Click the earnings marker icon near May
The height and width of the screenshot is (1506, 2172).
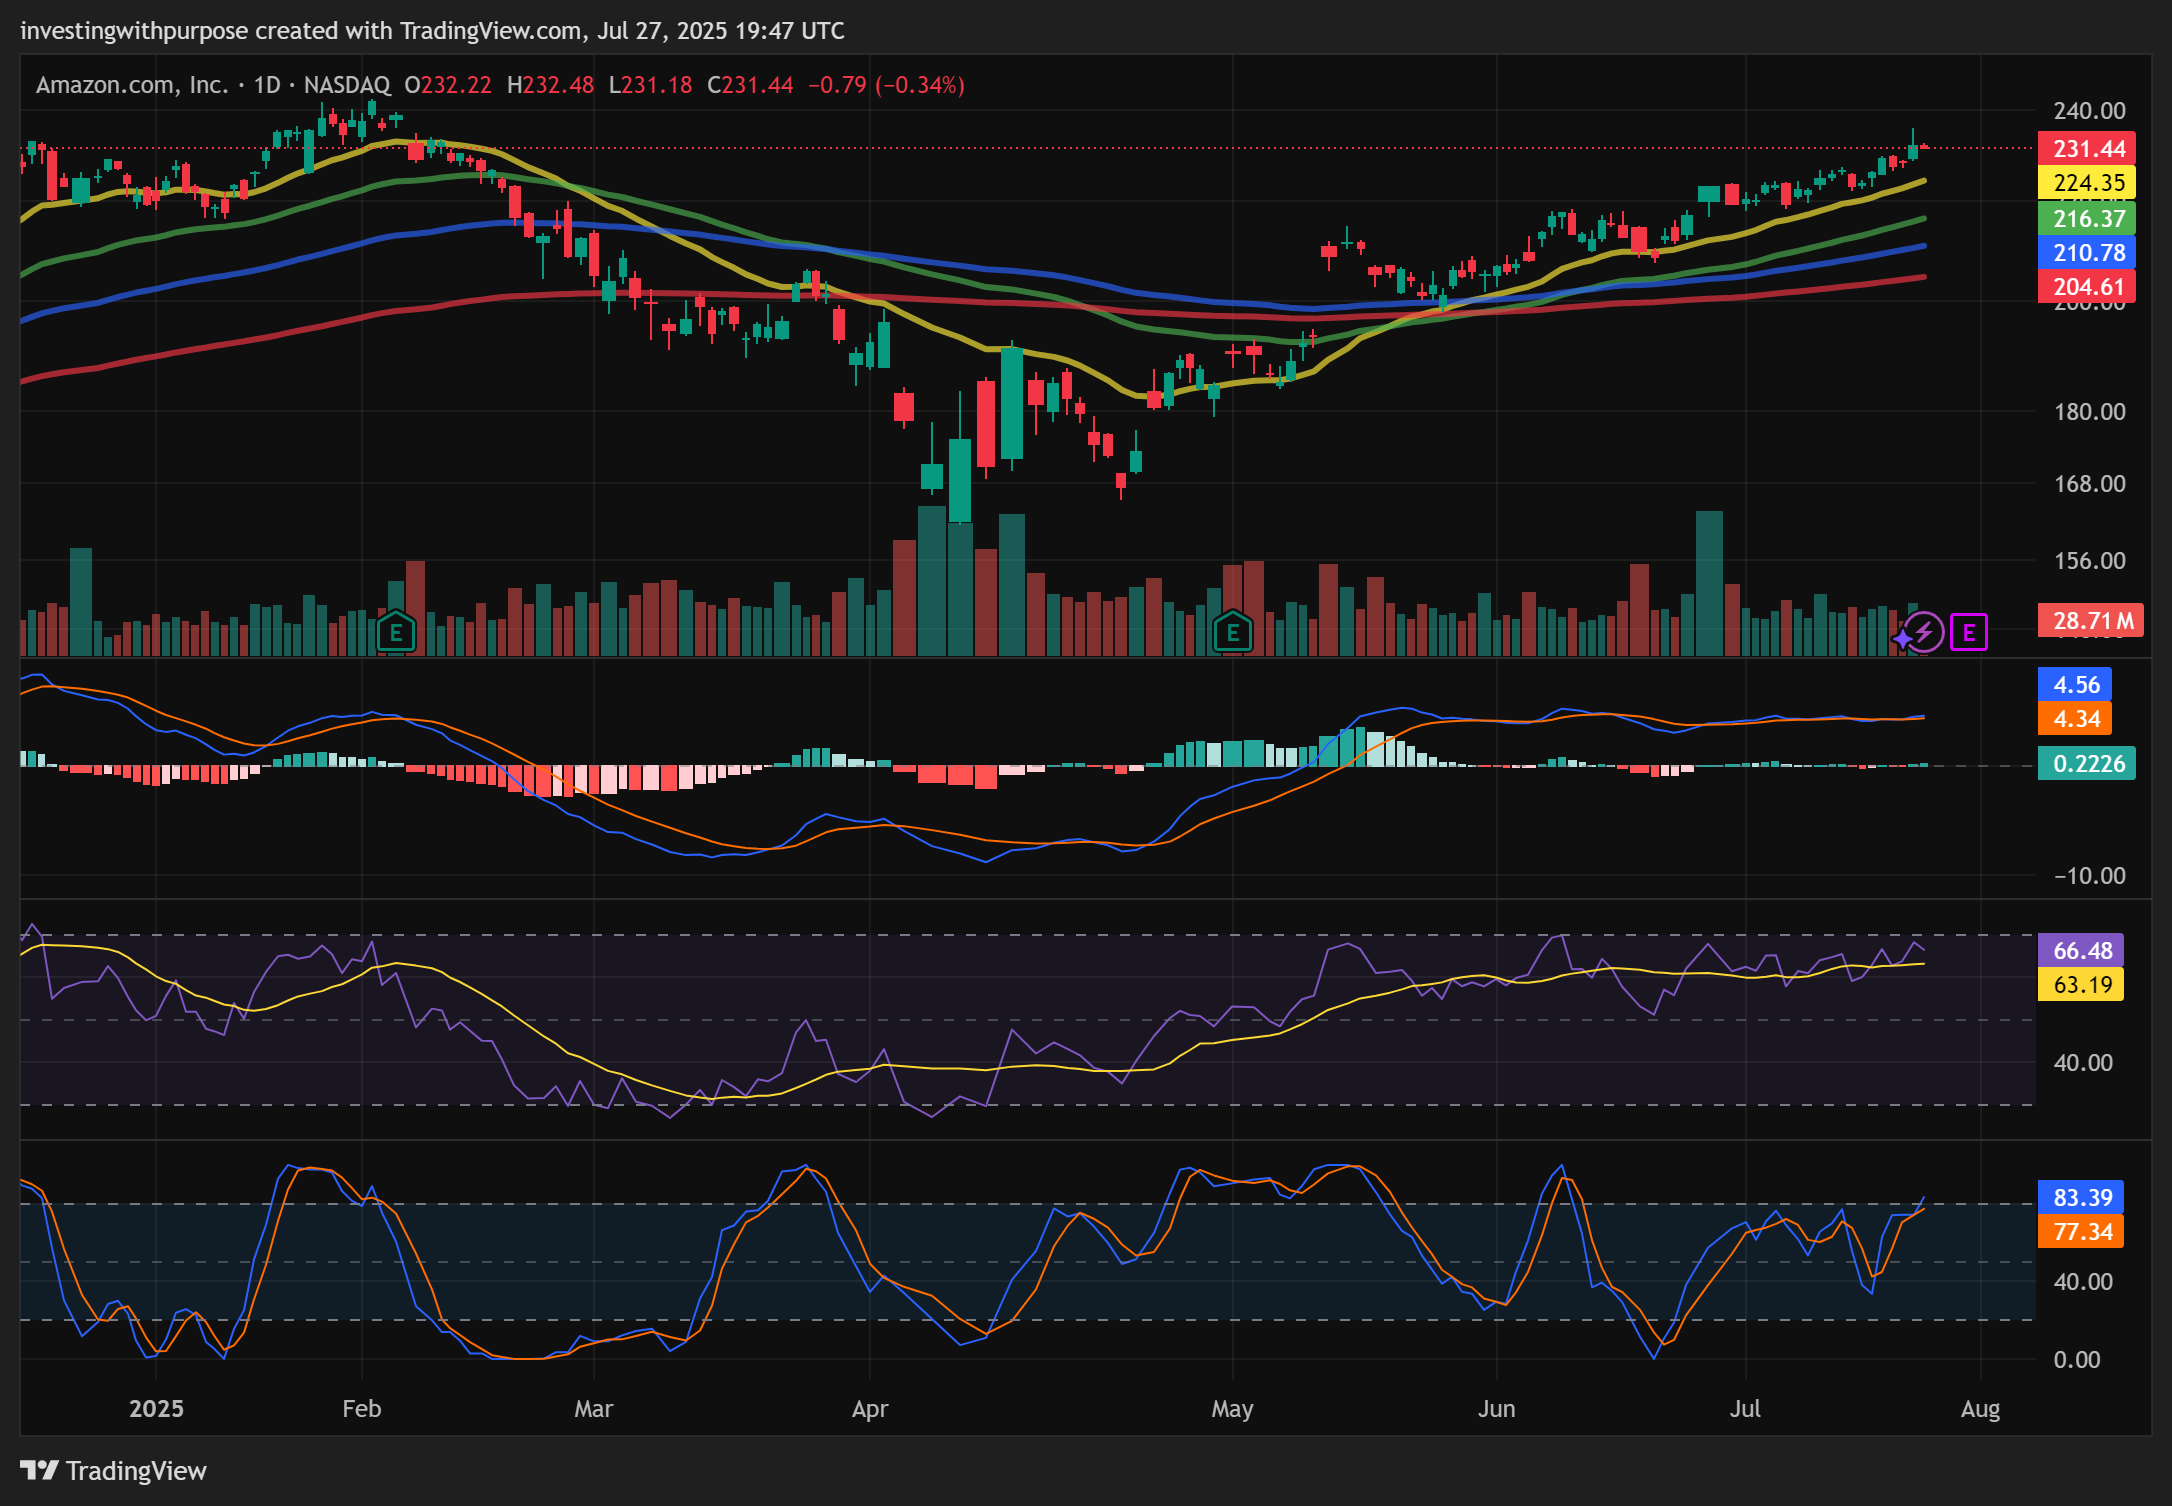[1232, 632]
